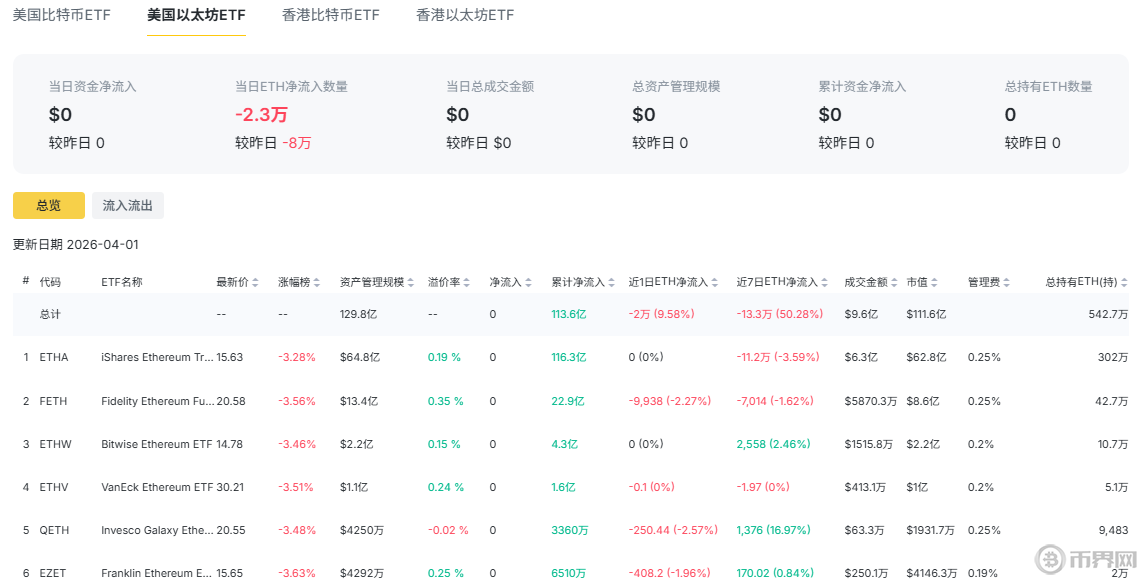Open Franklin Ethereum E... fund name
Image resolution: width=1148 pixels, height=587 pixels.
[157, 574]
